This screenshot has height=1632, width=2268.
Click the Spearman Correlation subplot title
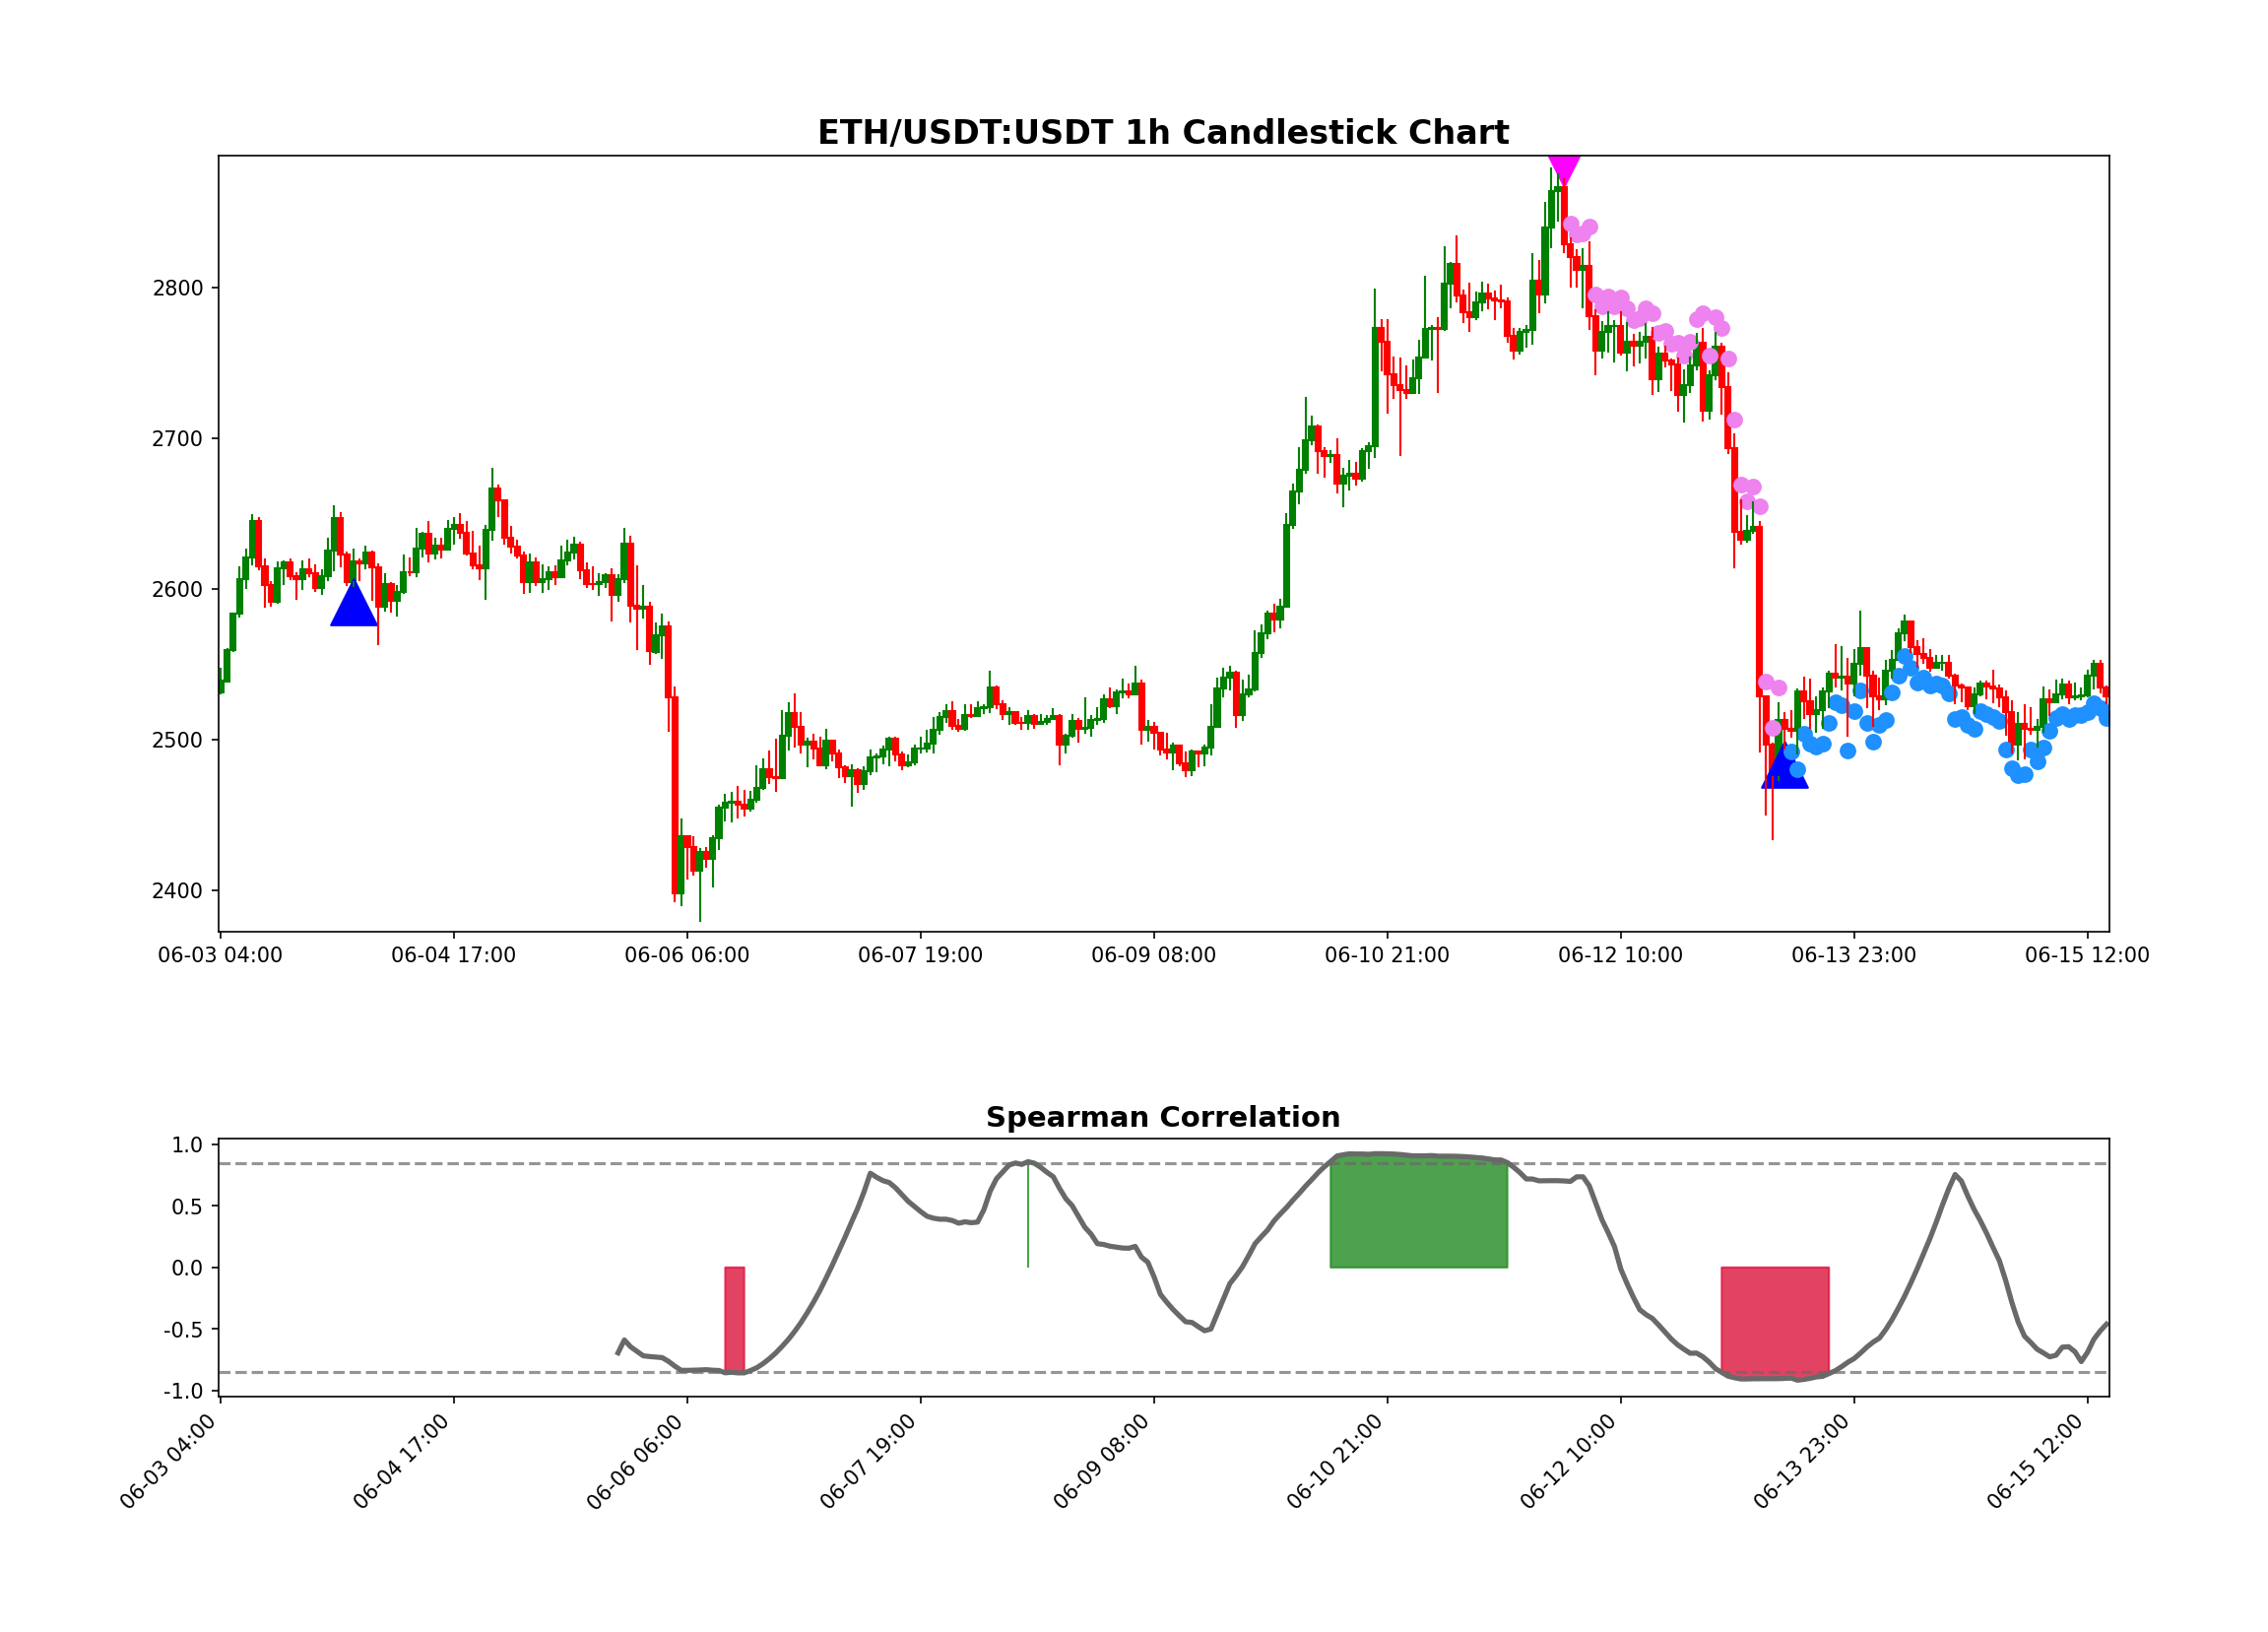tap(1163, 1117)
